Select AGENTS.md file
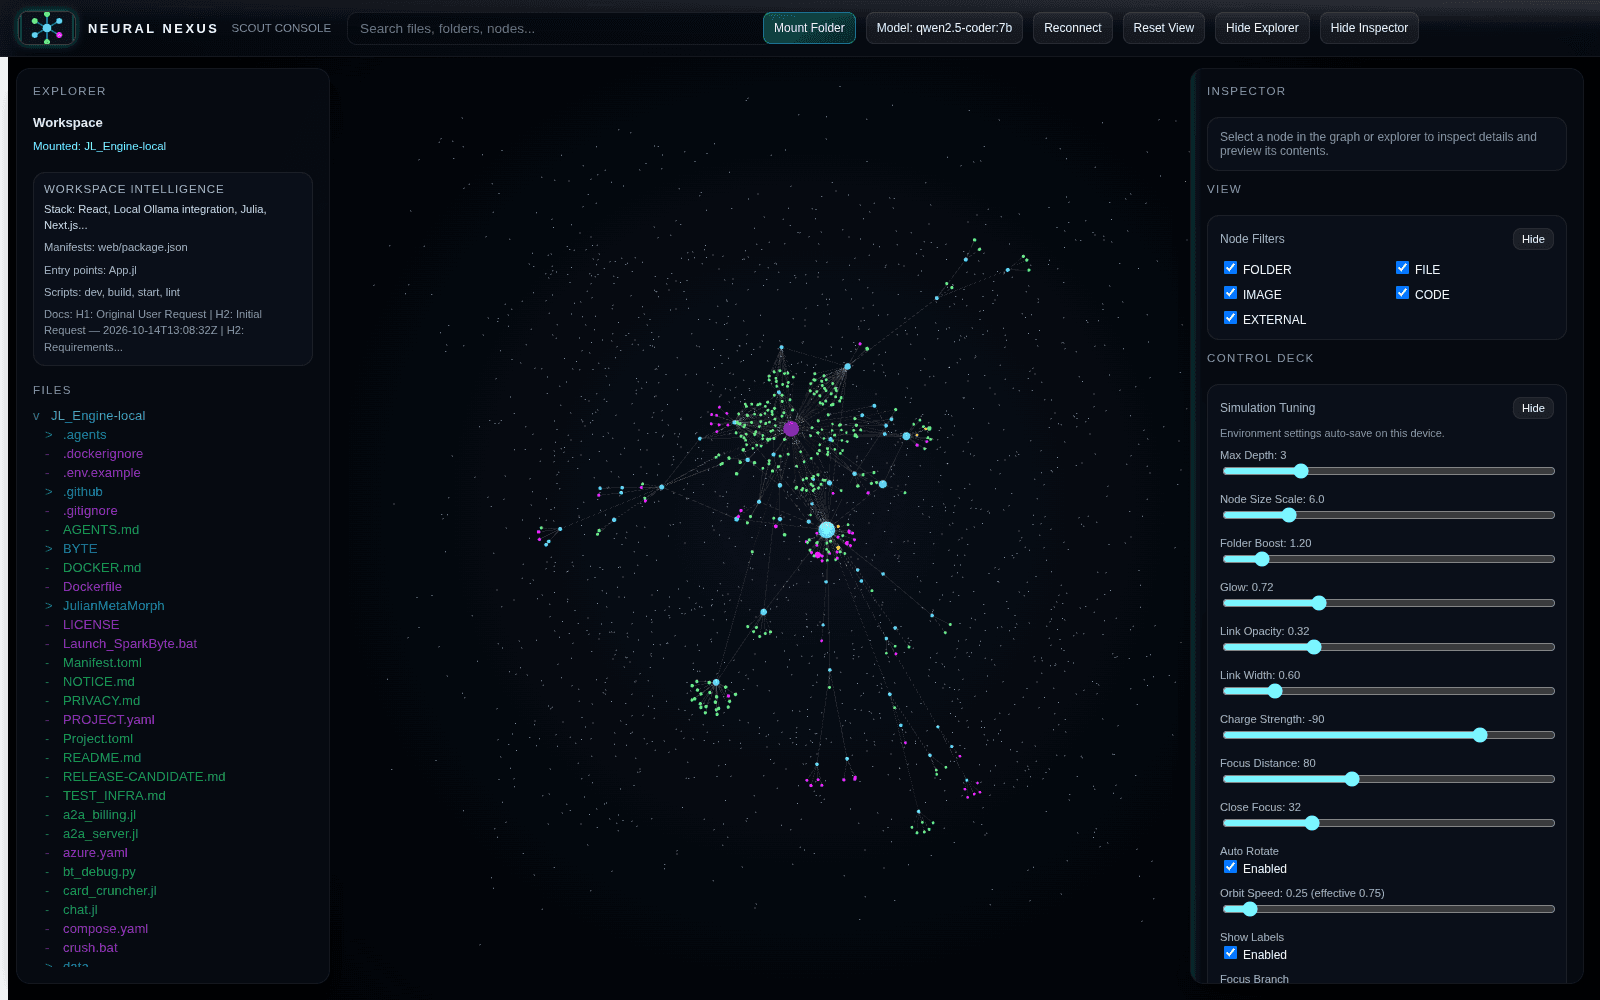Viewport: 1600px width, 1000px height. click(101, 530)
